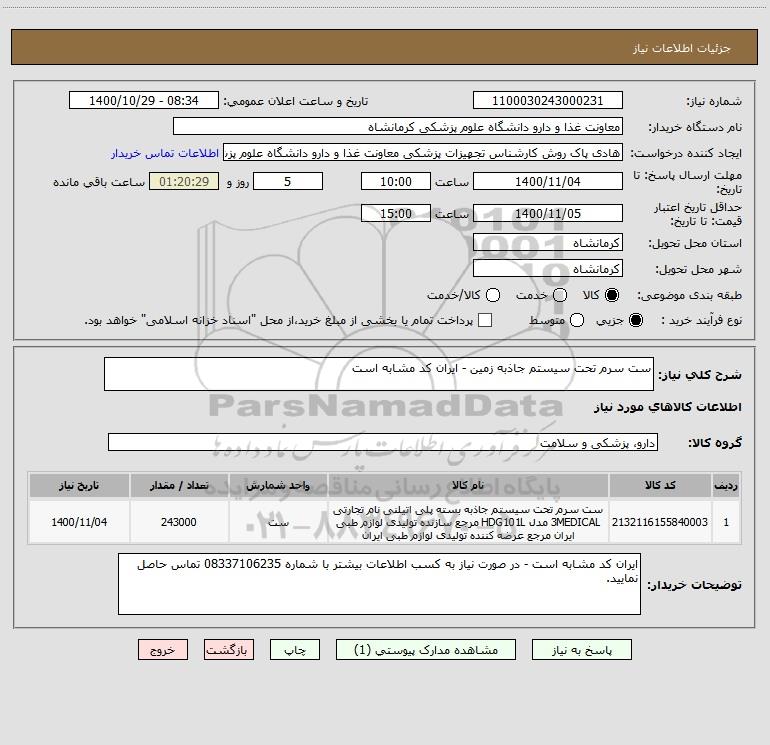Click the product name cell with 3MEDICAL
Viewport: 770px width, 745px height.
click(x=468, y=522)
